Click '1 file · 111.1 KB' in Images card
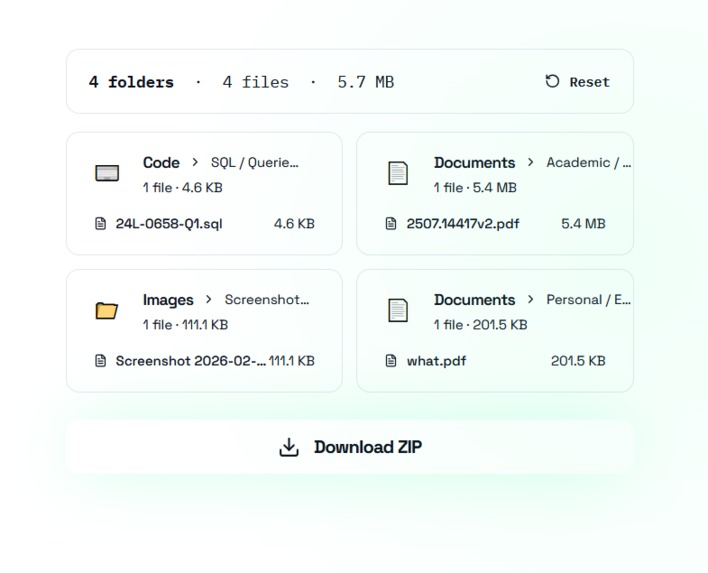Viewport: 708px width, 573px height. click(x=186, y=325)
